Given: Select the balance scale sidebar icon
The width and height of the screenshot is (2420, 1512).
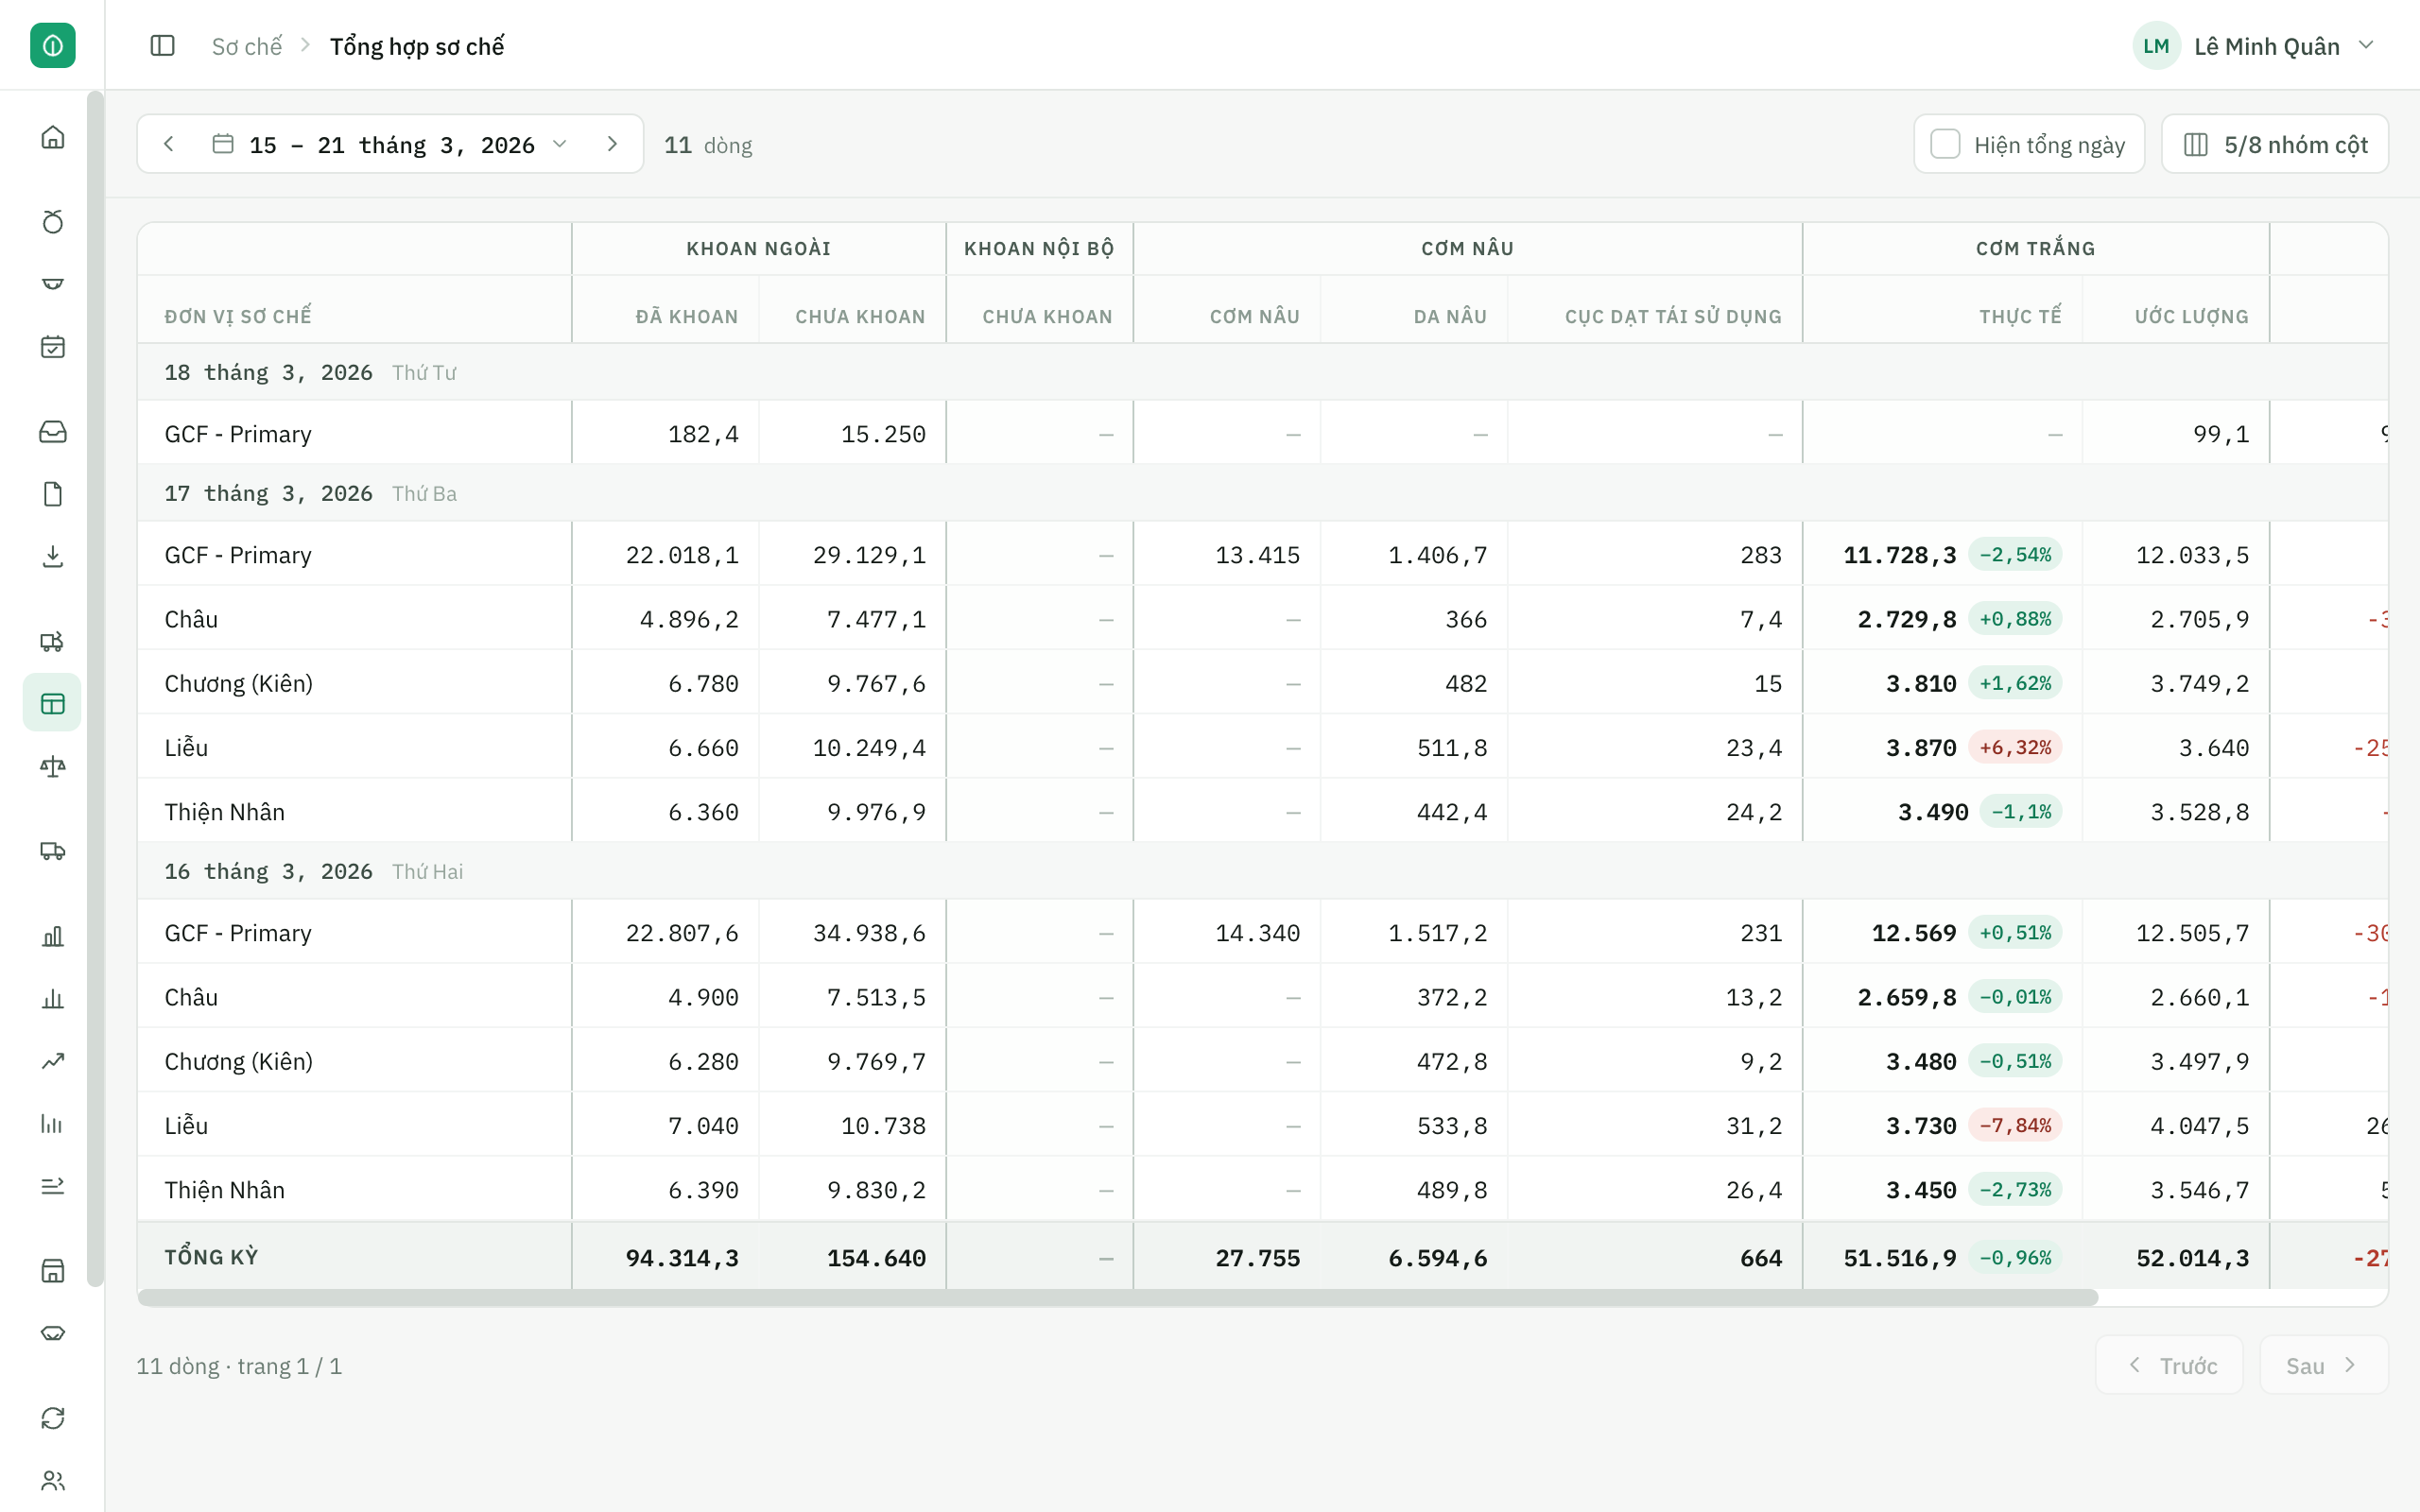Looking at the screenshot, I should pos(53,767).
